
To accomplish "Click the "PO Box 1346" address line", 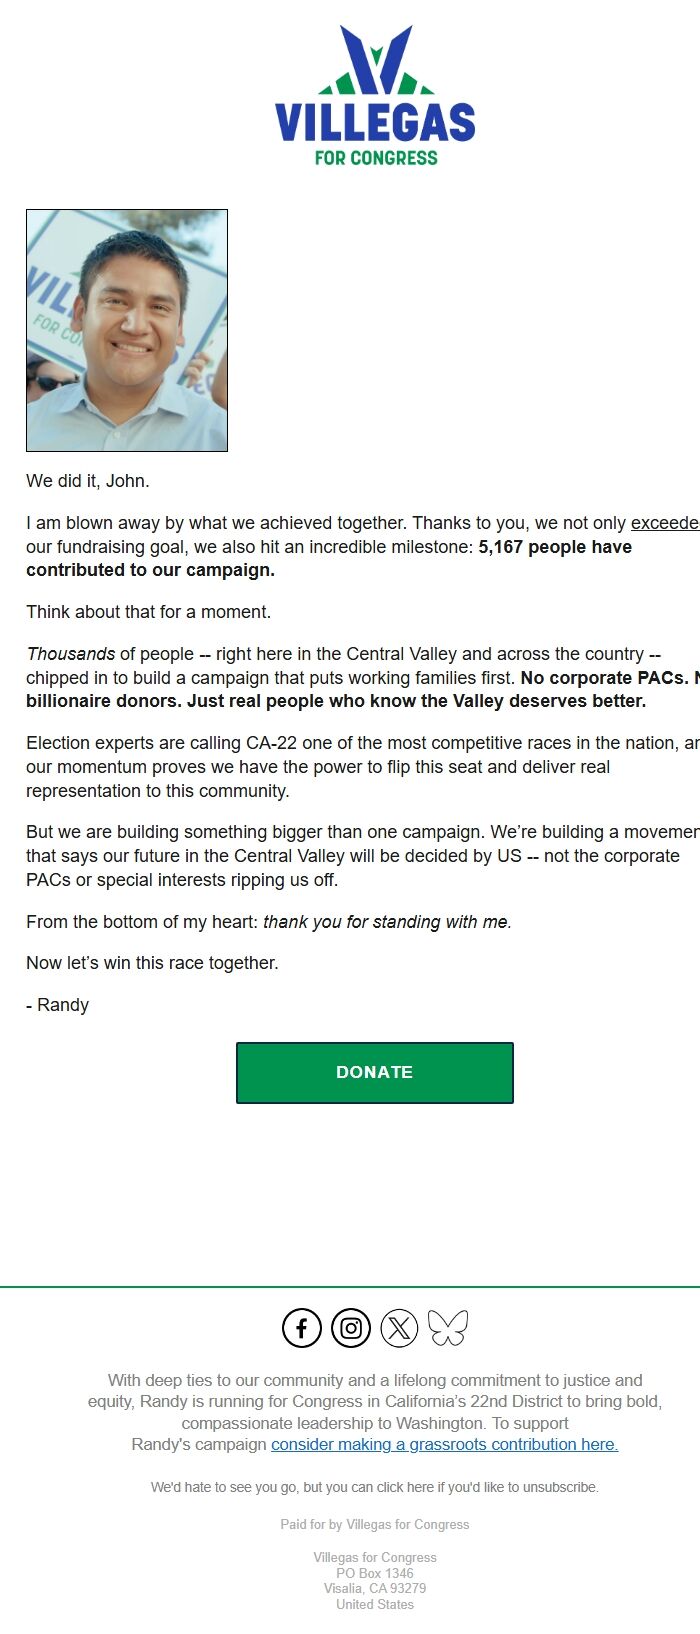I will (375, 1573).
